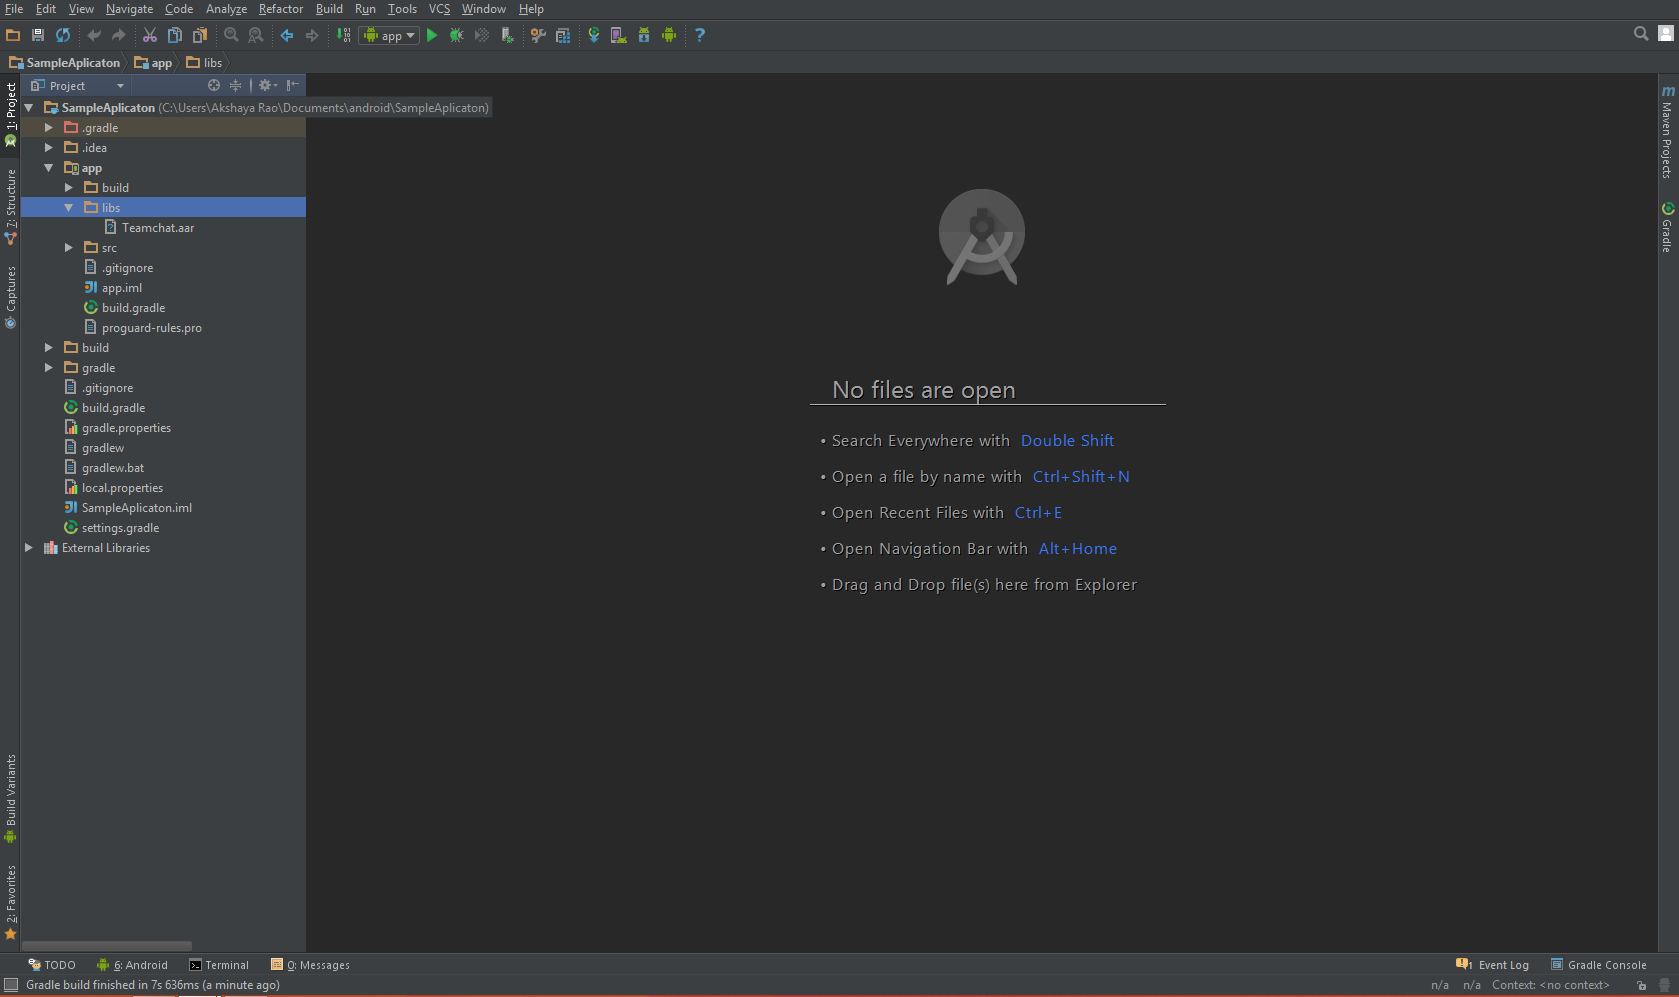1679x997 pixels.
Task: Save all files with the floppy icon
Action: click(x=38, y=35)
